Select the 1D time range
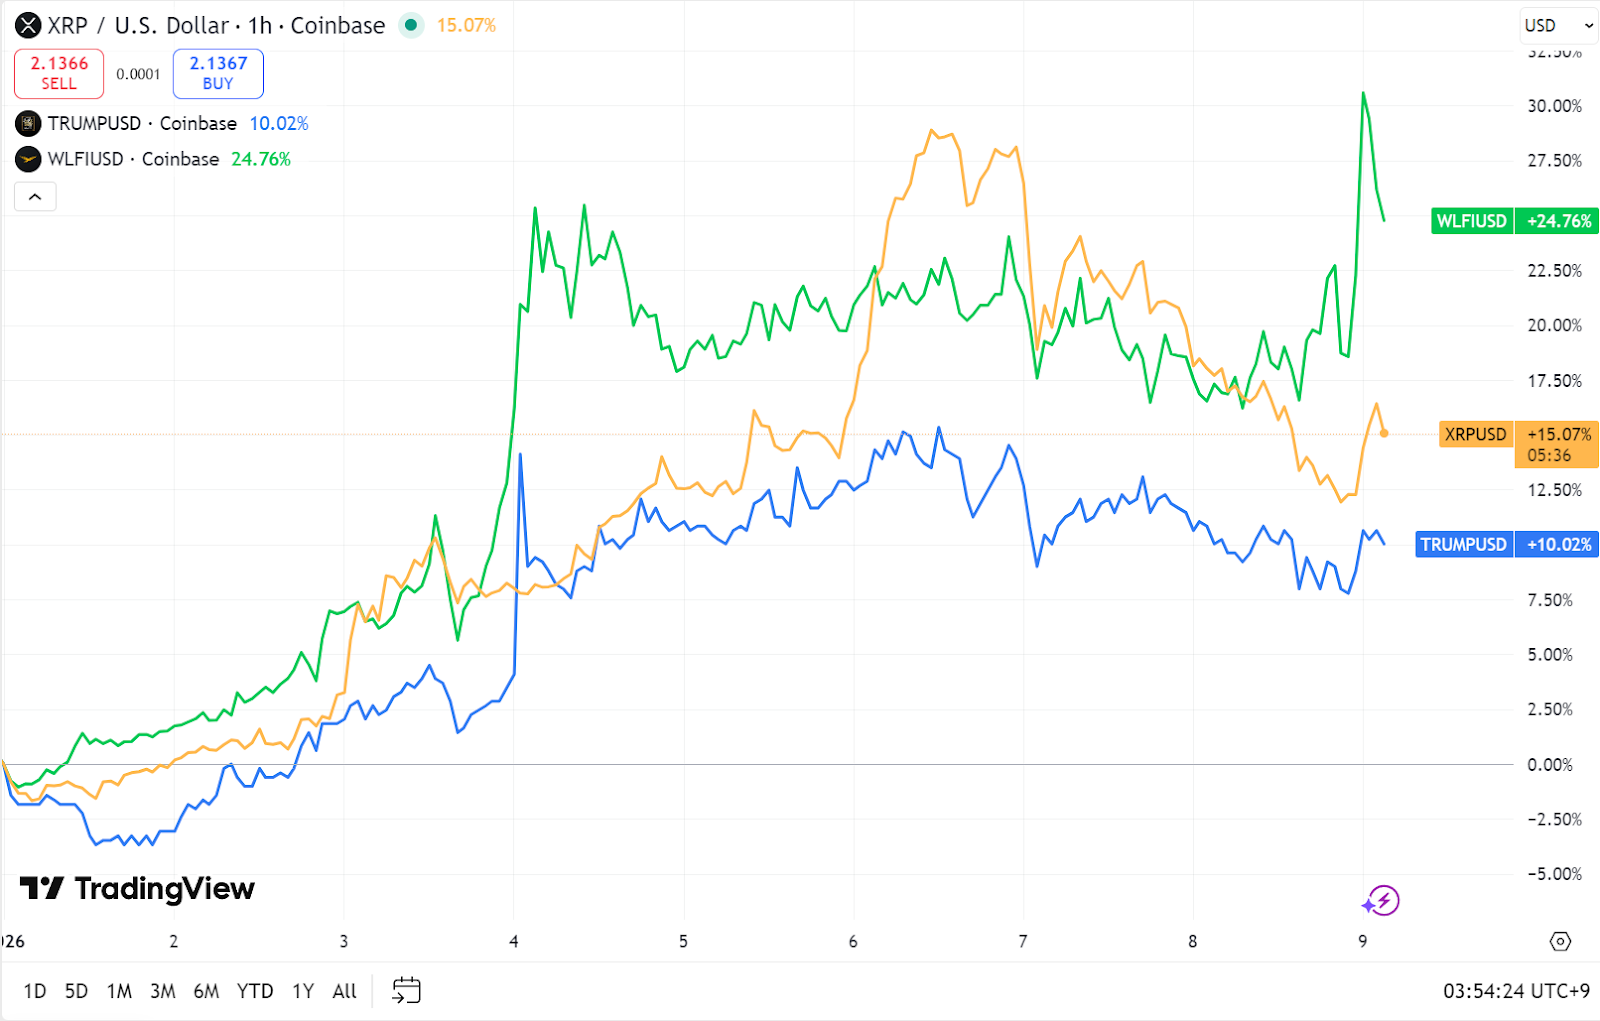This screenshot has height=1021, width=1600. pyautogui.click(x=35, y=991)
